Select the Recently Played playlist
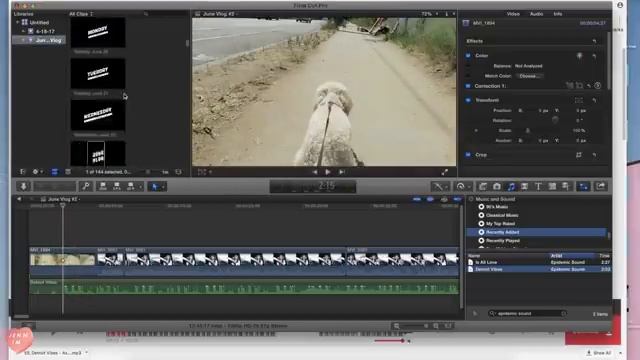 502,241
